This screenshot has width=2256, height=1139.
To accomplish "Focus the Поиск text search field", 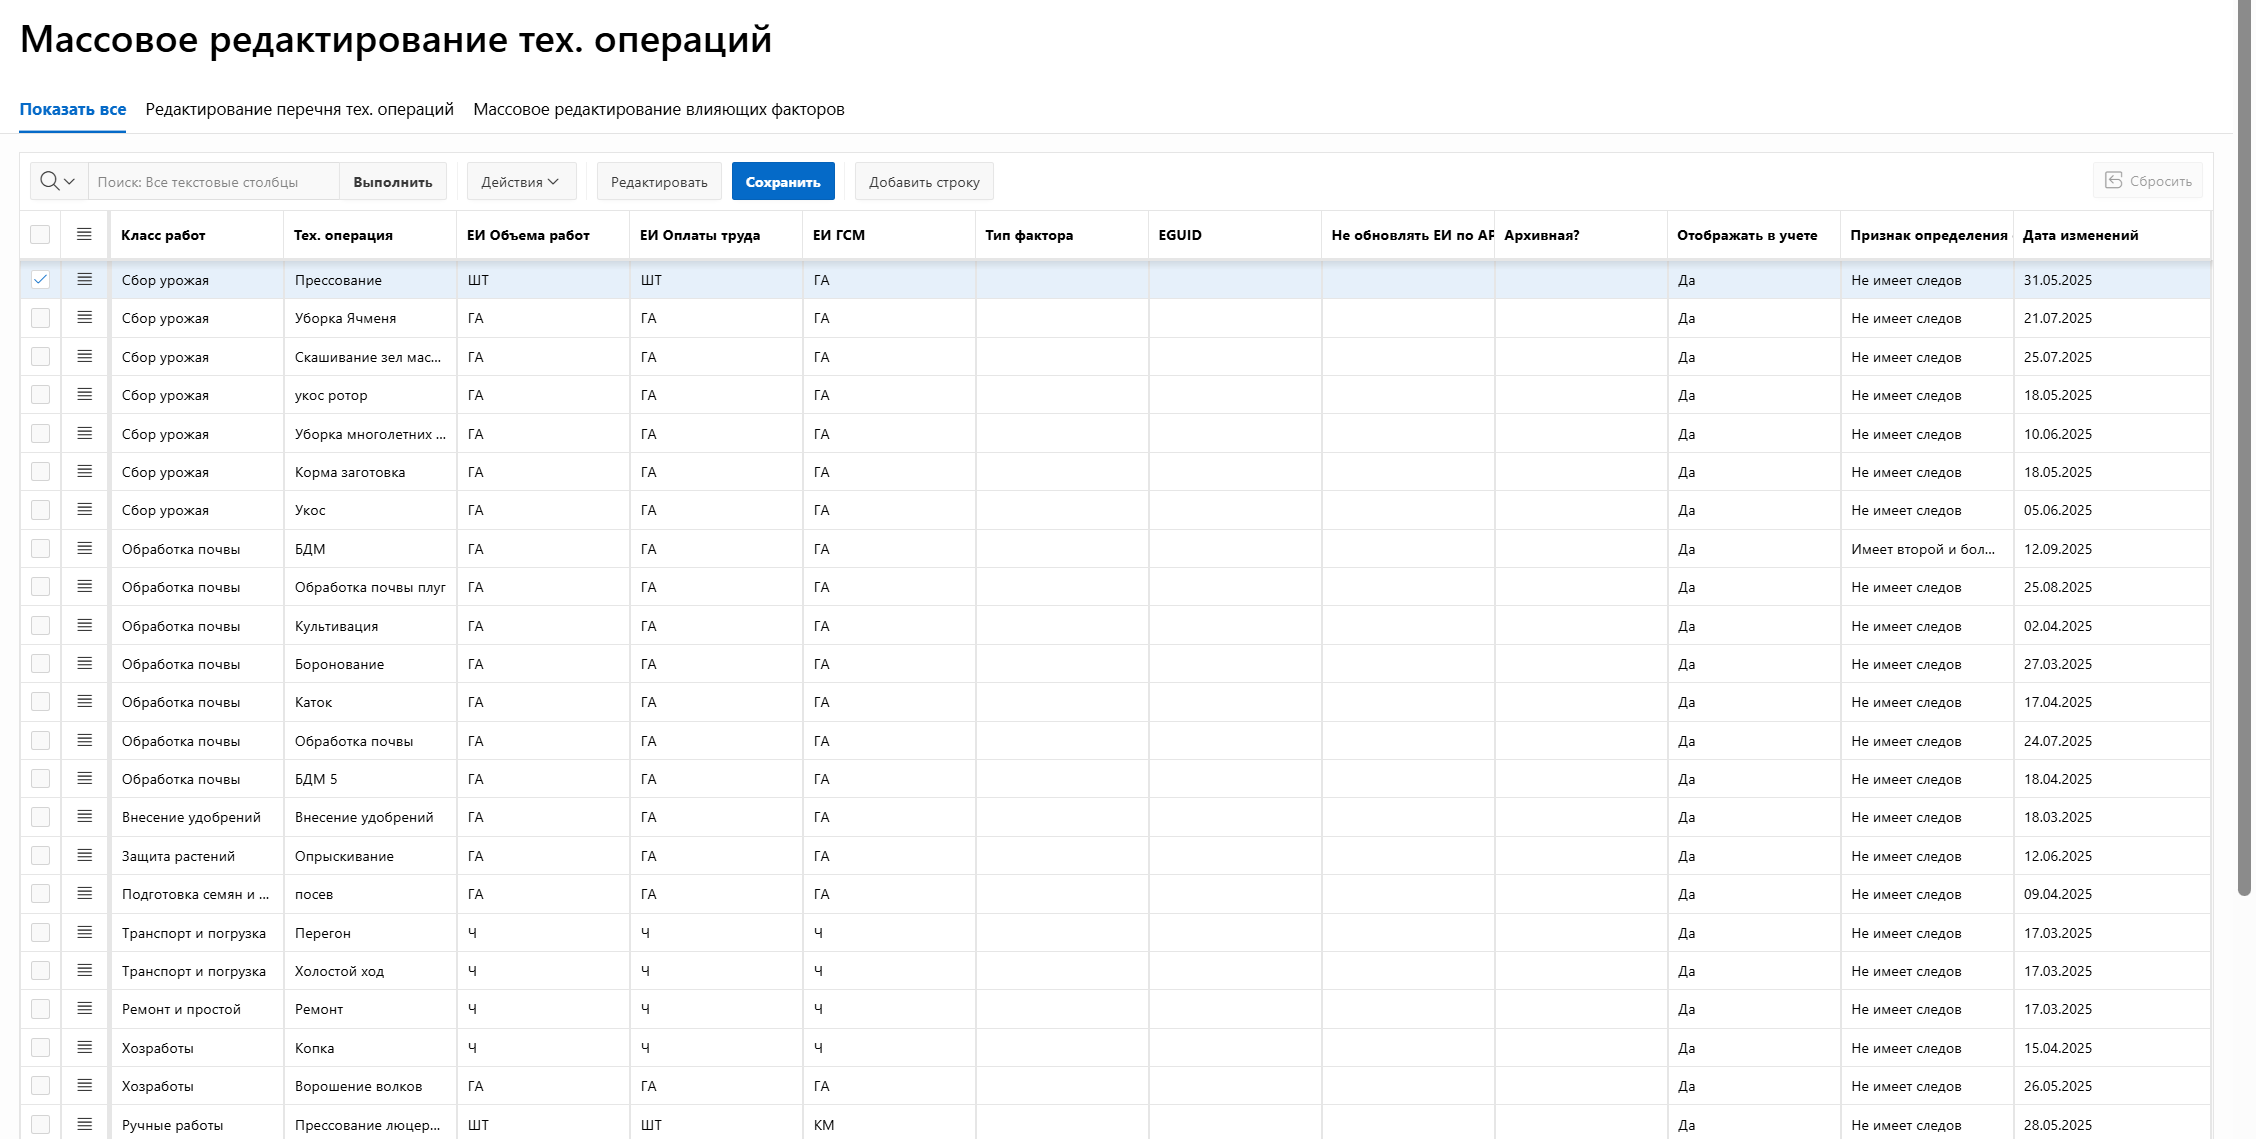I will (x=214, y=181).
